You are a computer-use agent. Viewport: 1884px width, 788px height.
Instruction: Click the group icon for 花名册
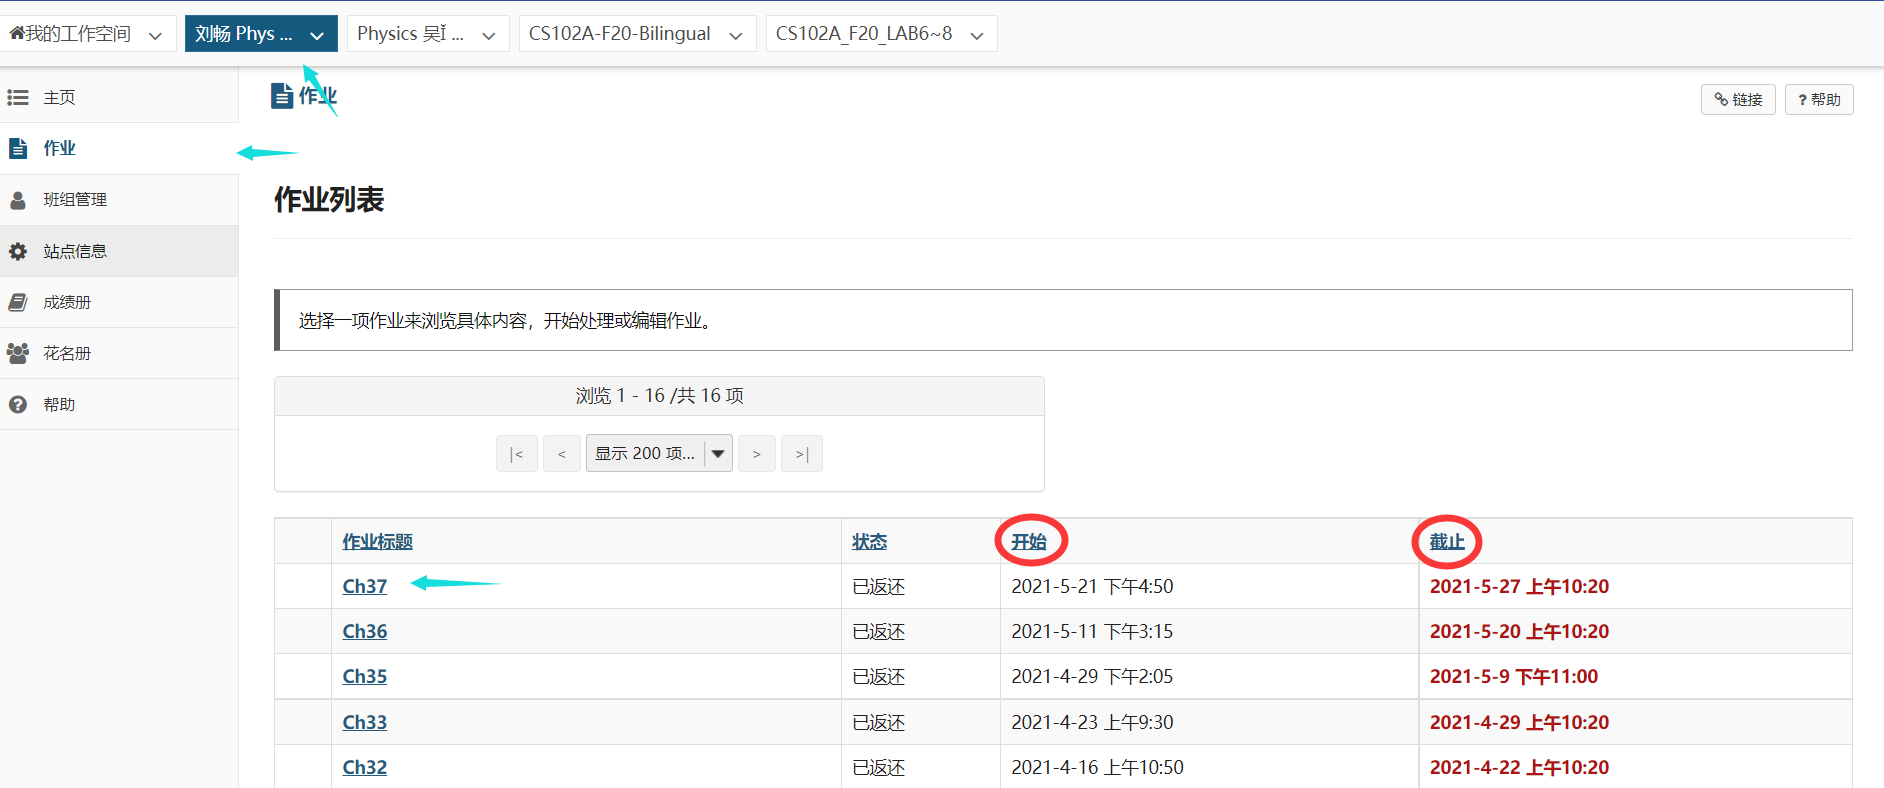pos(18,354)
